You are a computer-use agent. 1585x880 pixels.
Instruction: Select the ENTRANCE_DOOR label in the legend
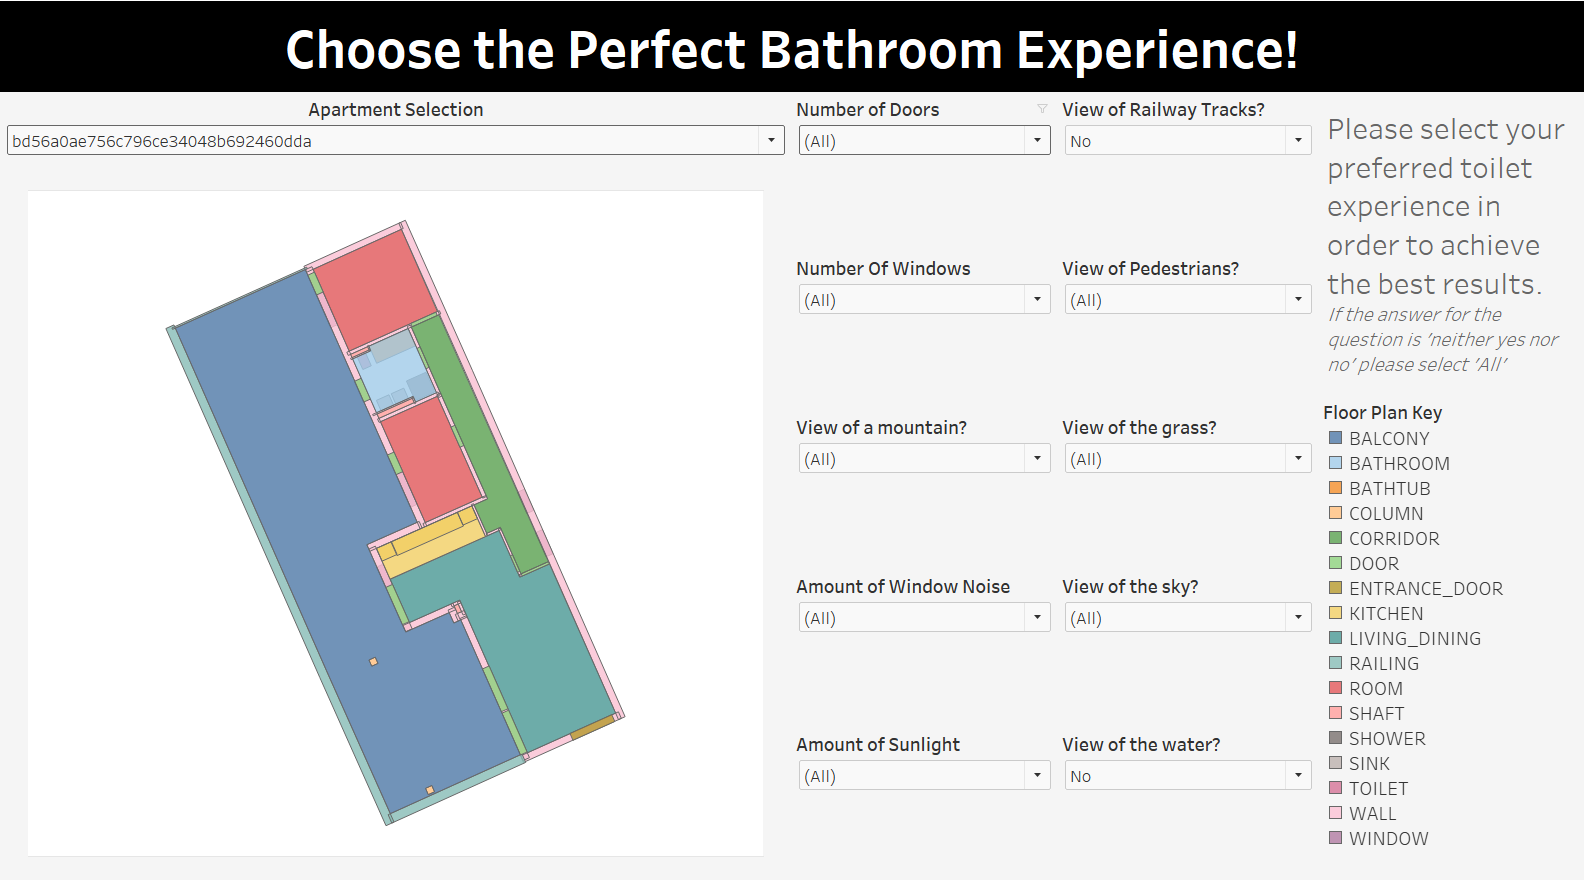pyautogui.click(x=1425, y=588)
